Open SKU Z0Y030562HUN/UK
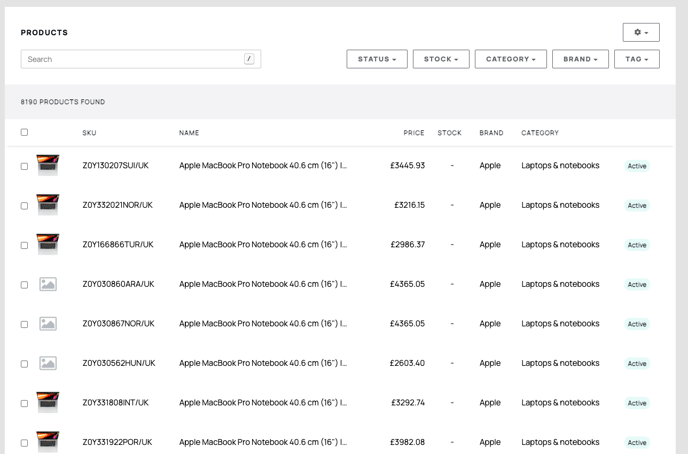688x454 pixels. point(119,363)
